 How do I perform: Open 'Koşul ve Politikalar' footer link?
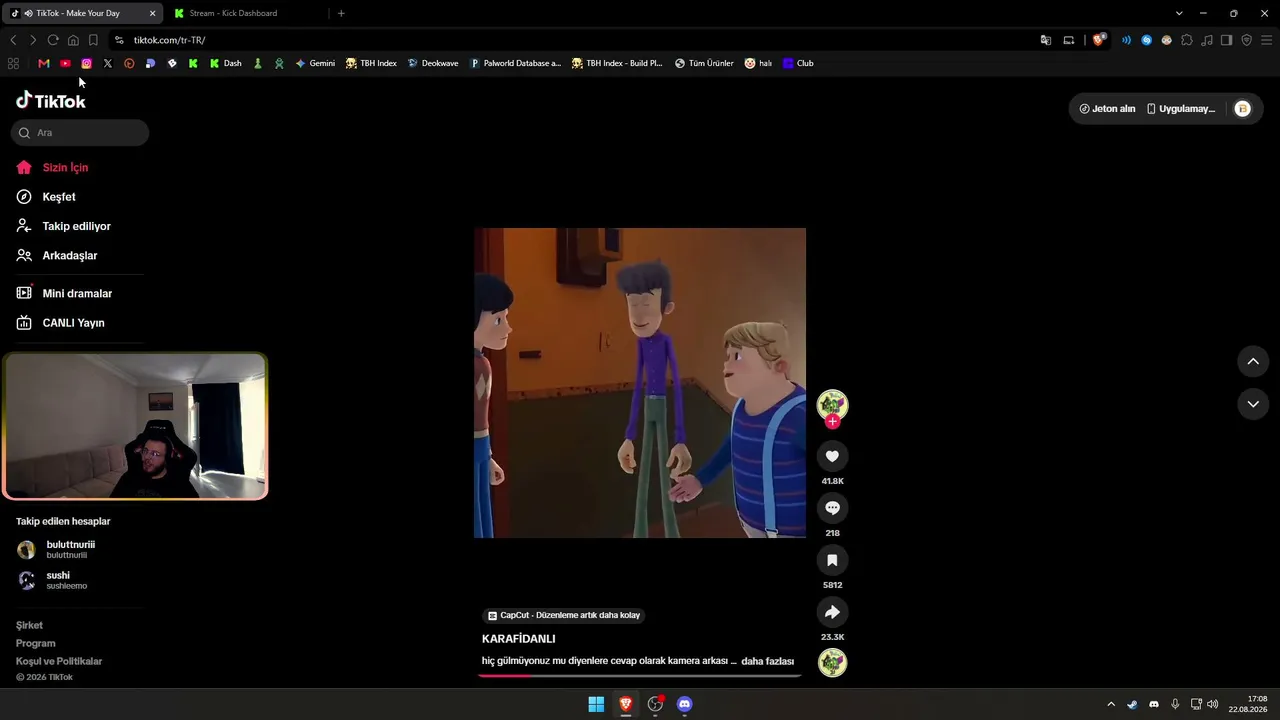point(59,661)
